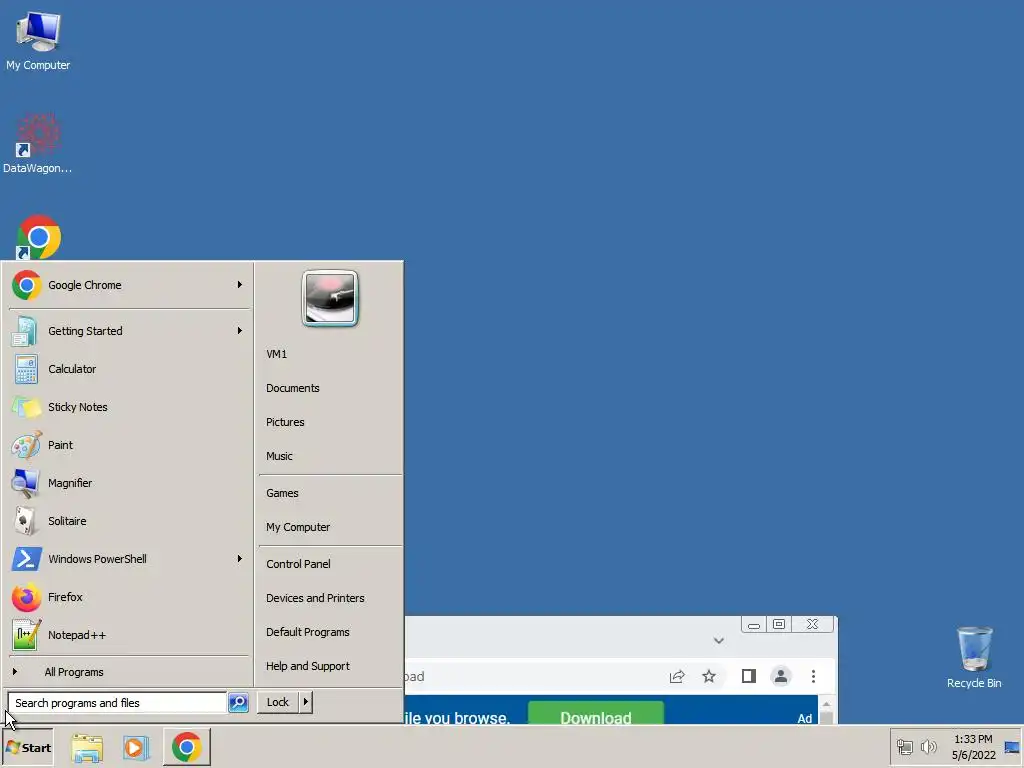The height and width of the screenshot is (768, 1024).
Task: Minimize the Chrome window
Action: (x=754, y=624)
